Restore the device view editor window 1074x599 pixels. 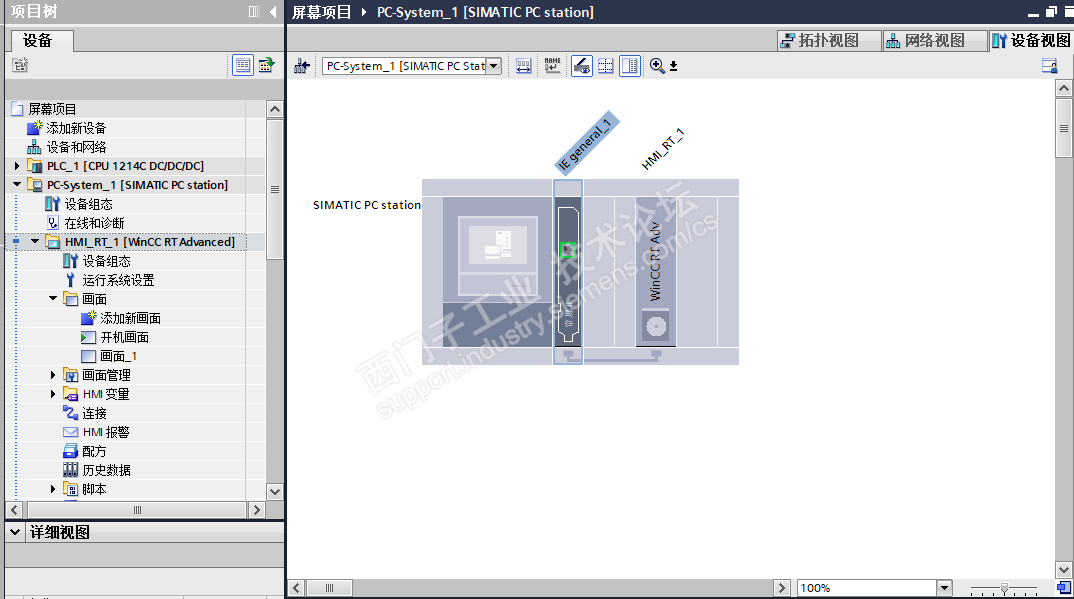(1051, 12)
